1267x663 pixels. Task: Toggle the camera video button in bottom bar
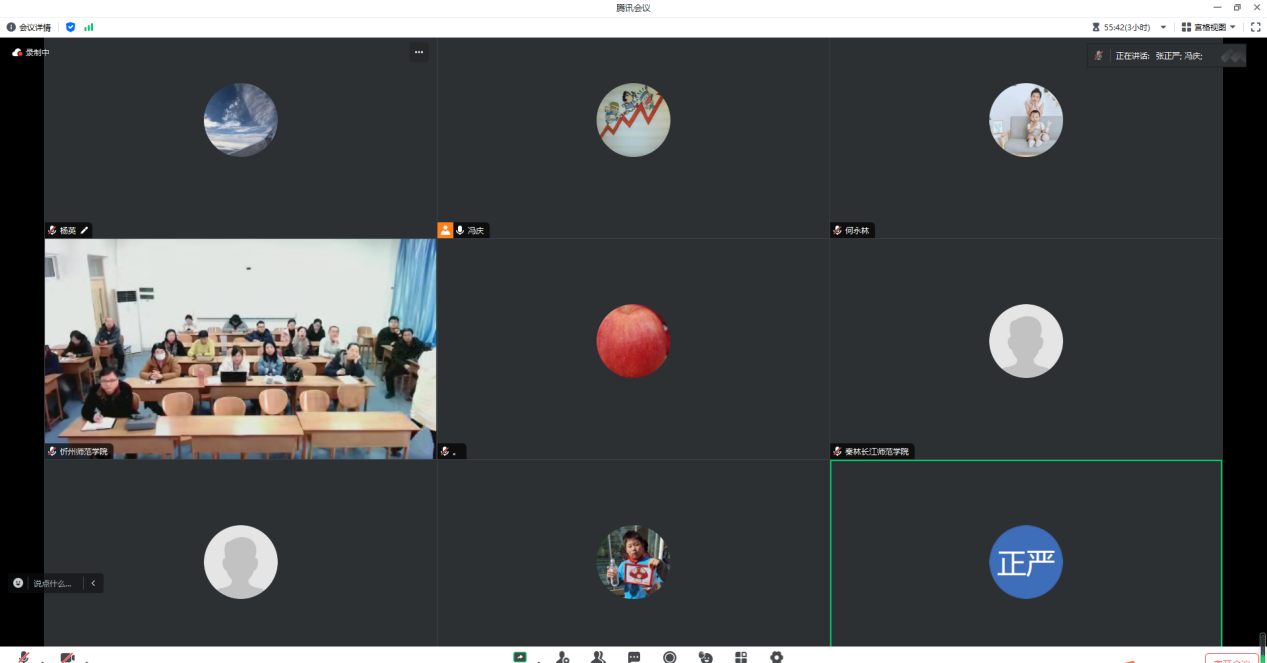tap(67, 657)
